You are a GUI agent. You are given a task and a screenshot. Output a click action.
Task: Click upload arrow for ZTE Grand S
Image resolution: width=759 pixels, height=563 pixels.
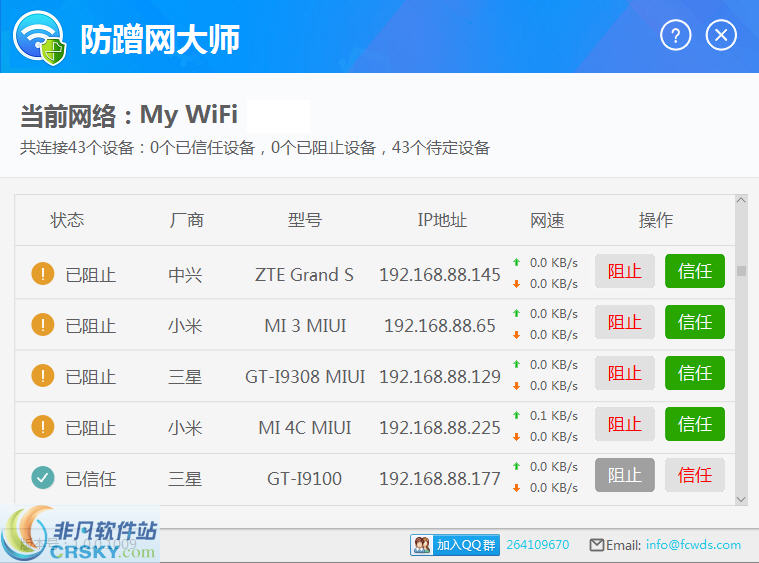click(x=516, y=262)
